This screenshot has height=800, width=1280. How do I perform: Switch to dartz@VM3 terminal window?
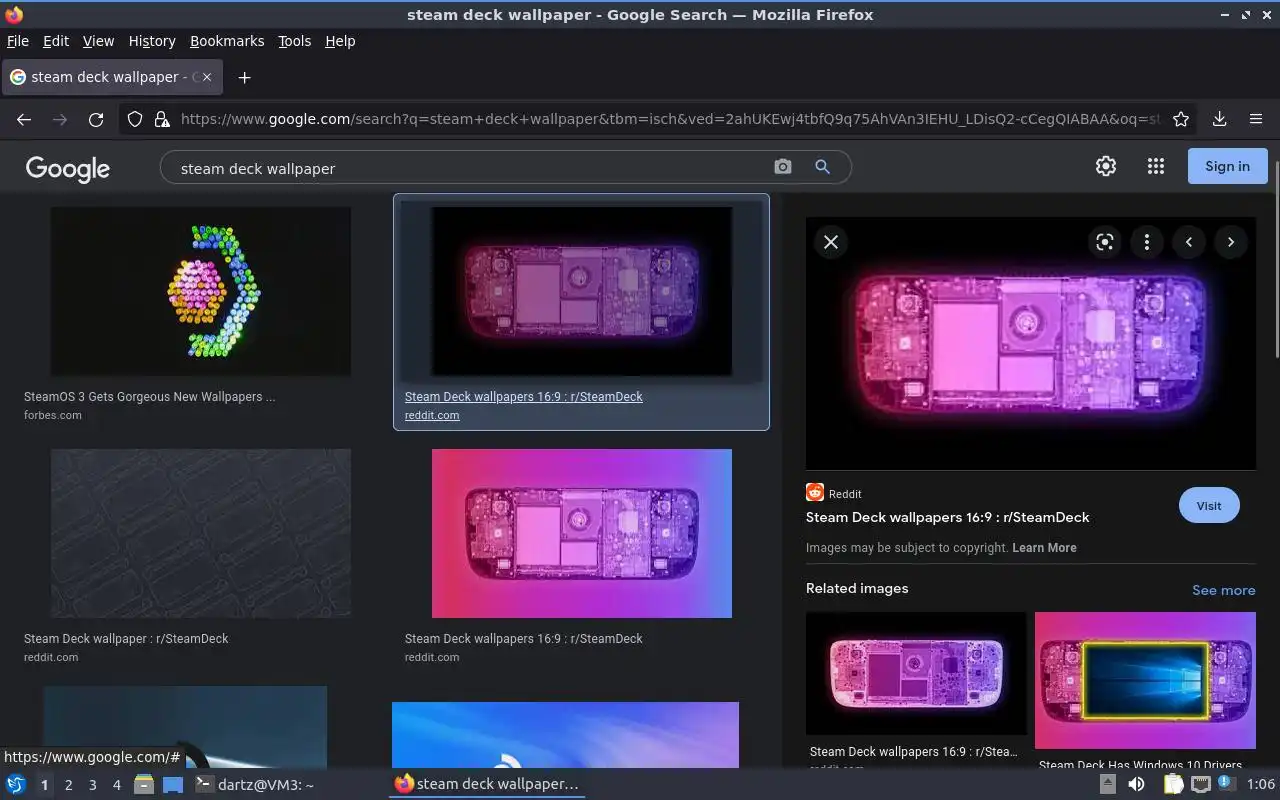point(254,785)
